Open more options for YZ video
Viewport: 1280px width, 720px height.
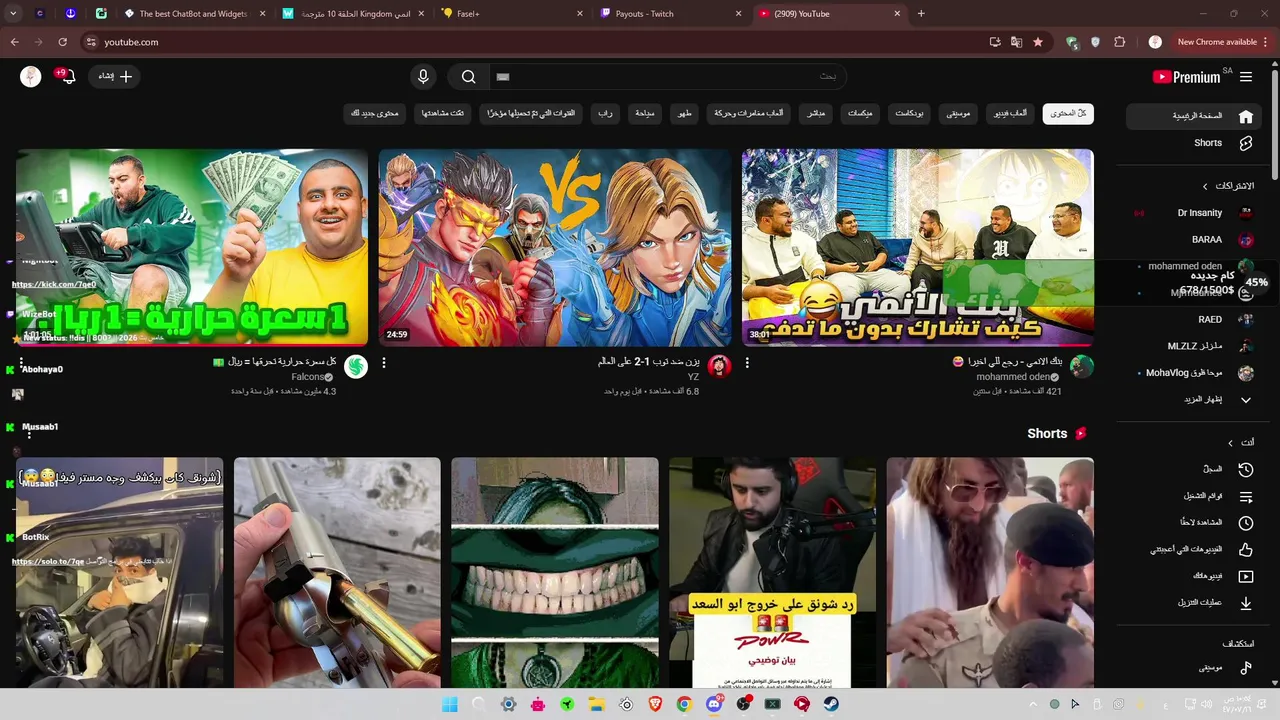pyautogui.click(x=384, y=363)
